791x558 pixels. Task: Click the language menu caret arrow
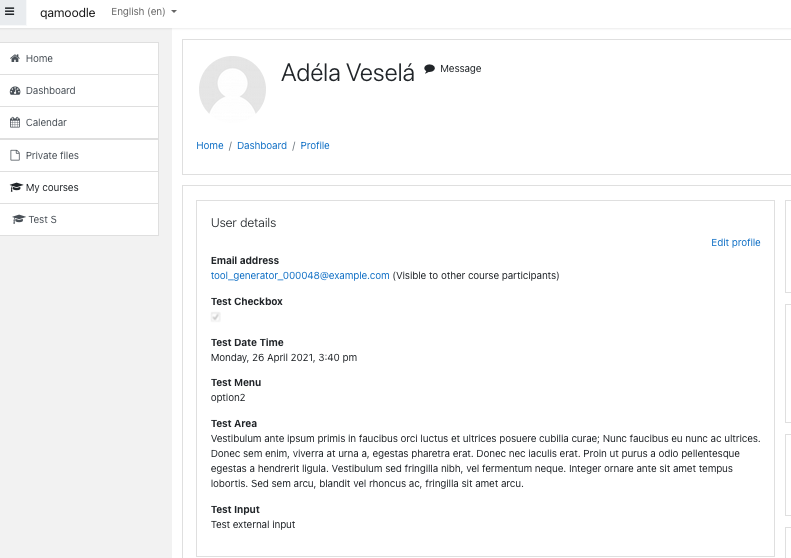(174, 12)
